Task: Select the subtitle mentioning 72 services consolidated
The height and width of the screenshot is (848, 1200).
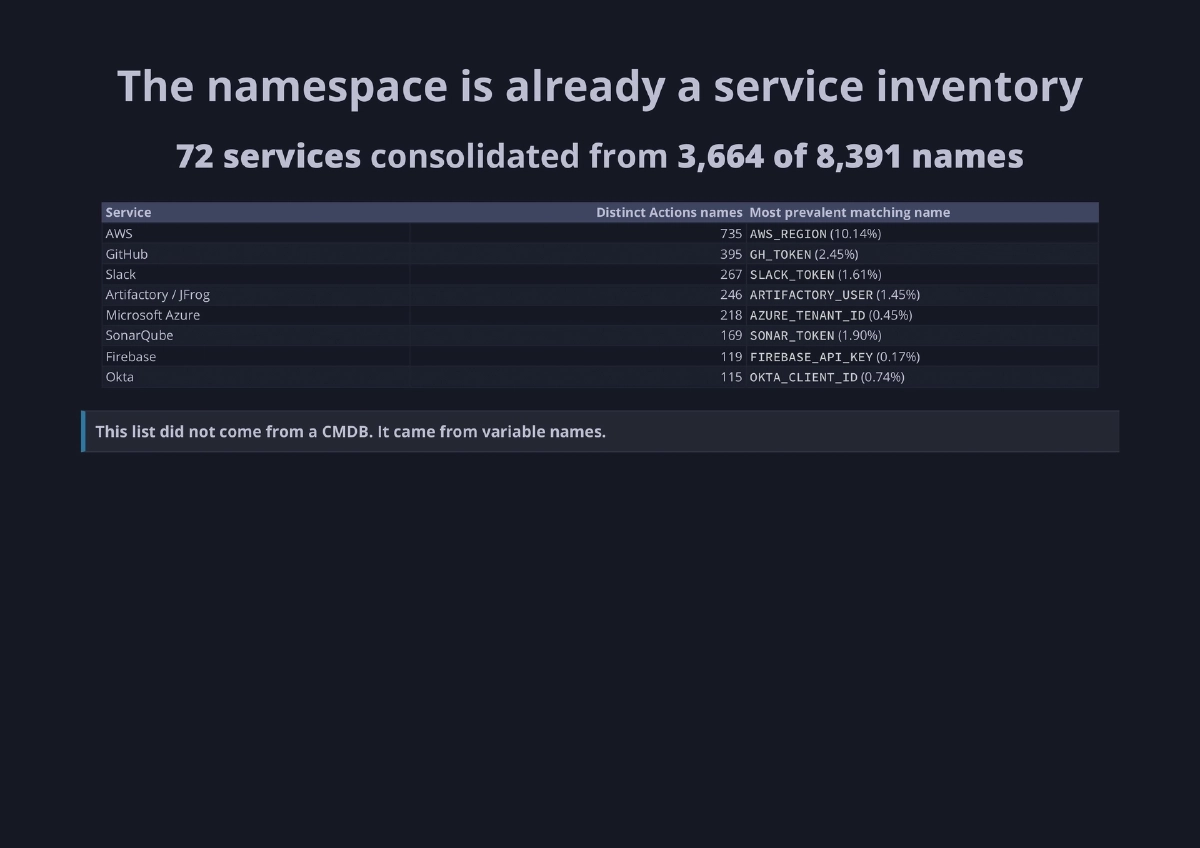Action: (x=600, y=156)
